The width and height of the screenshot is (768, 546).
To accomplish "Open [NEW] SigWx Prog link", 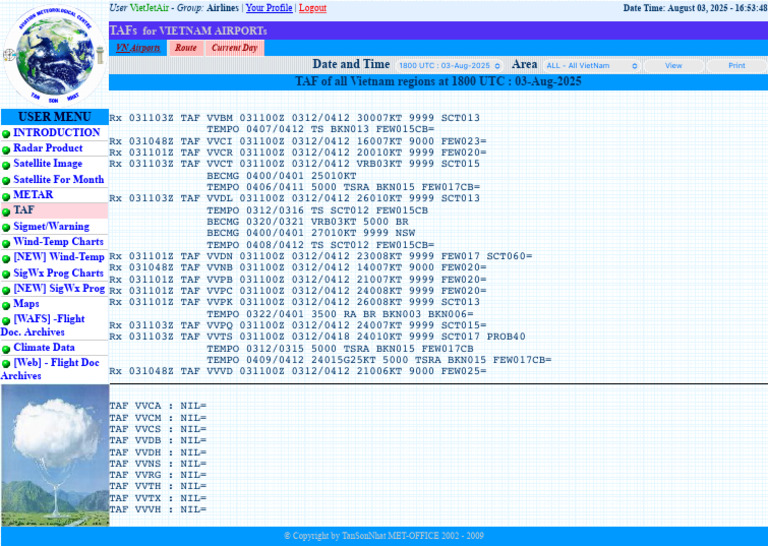I will 59,288.
